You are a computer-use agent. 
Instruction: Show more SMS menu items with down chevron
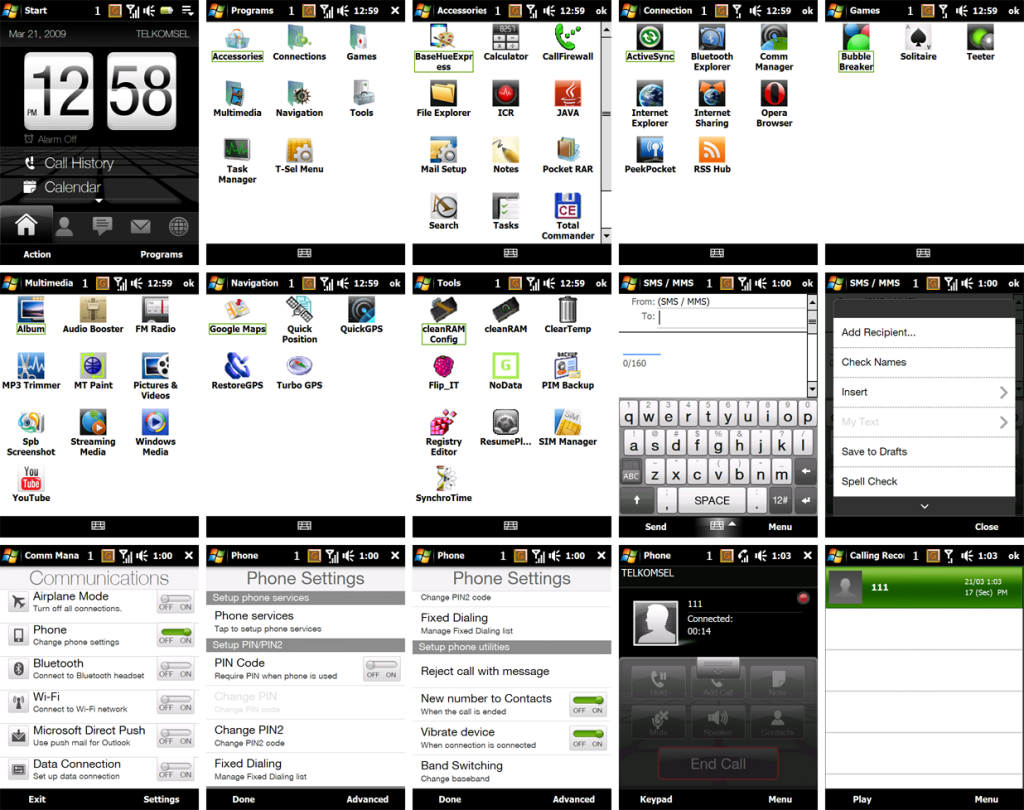[x=924, y=506]
